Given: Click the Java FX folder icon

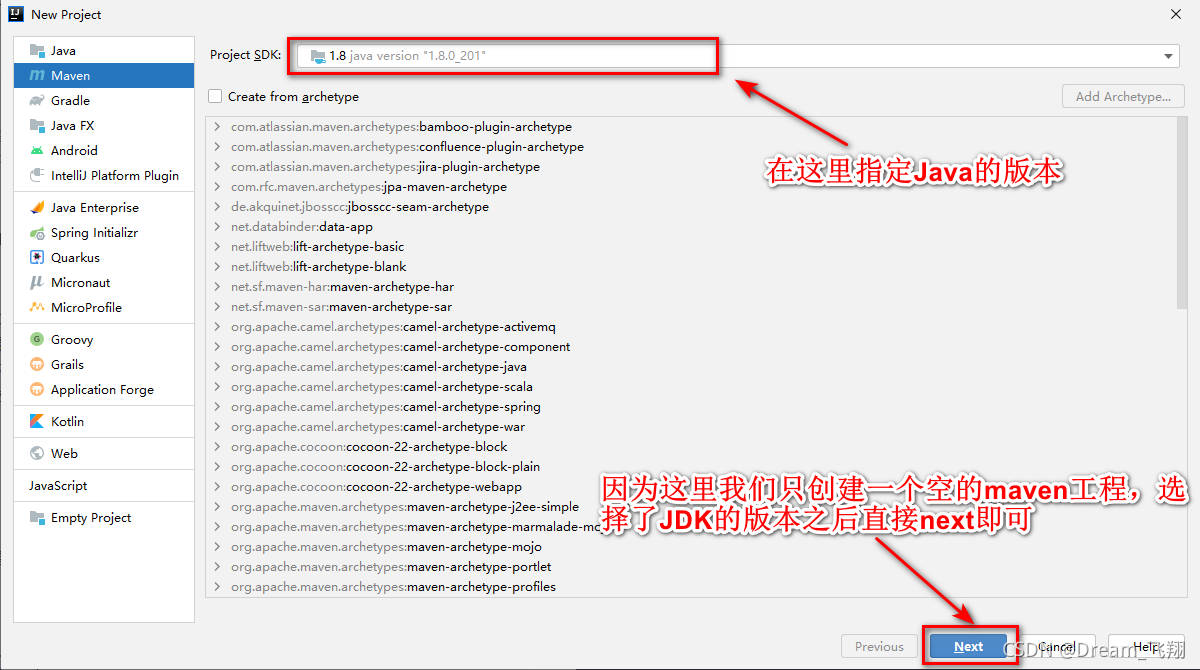Looking at the screenshot, I should 37,125.
